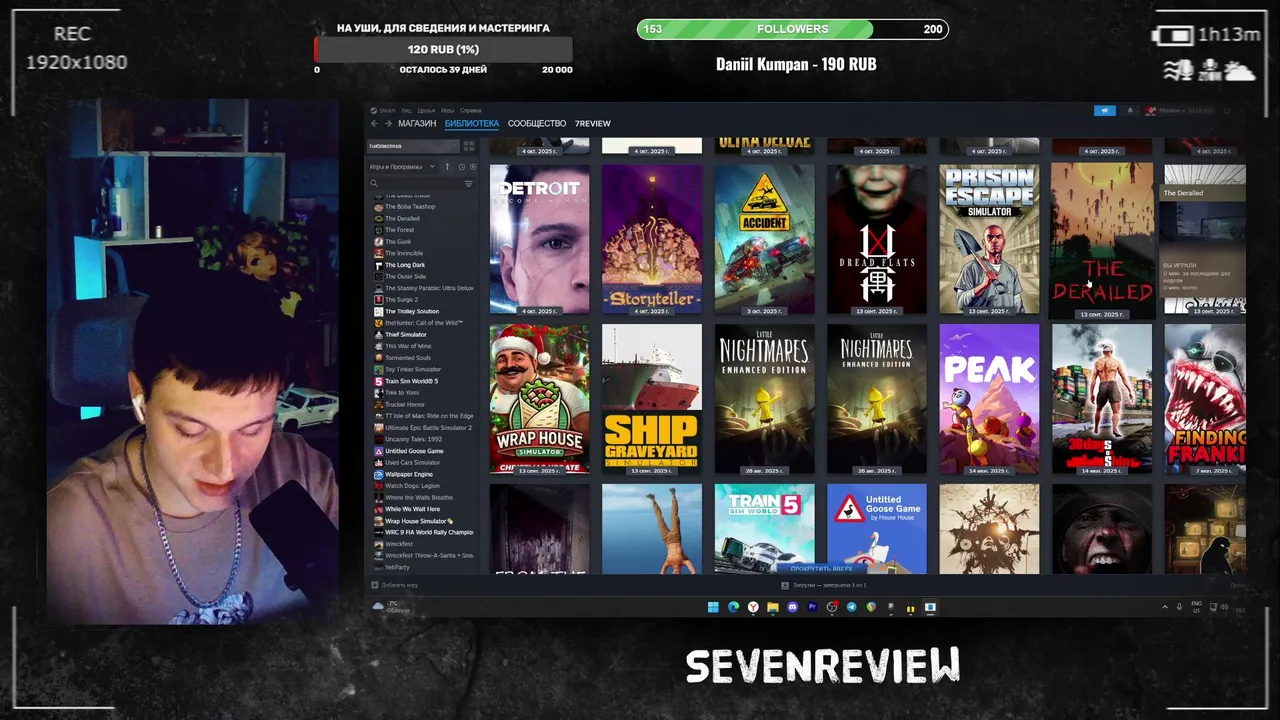This screenshot has width=1280, height=720.
Task: Open the Игры menu
Action: coord(447,110)
